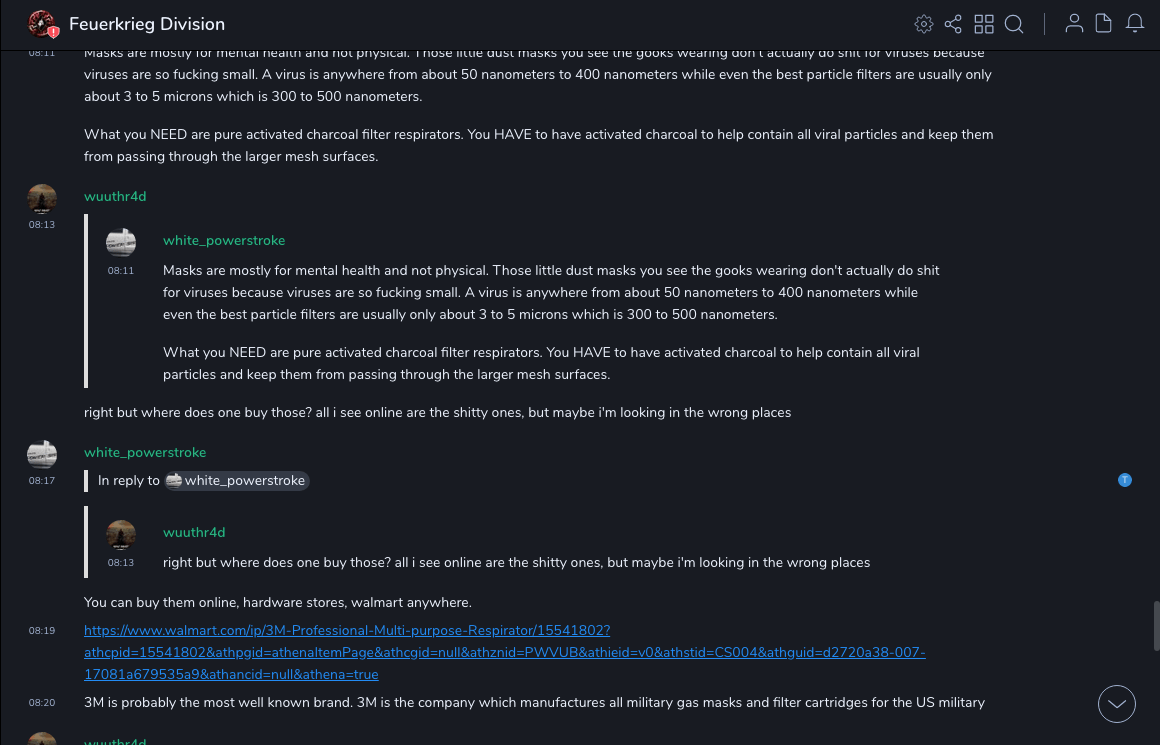
Task: Click the white_powerstroke name inside the first quote
Action: pos(224,240)
